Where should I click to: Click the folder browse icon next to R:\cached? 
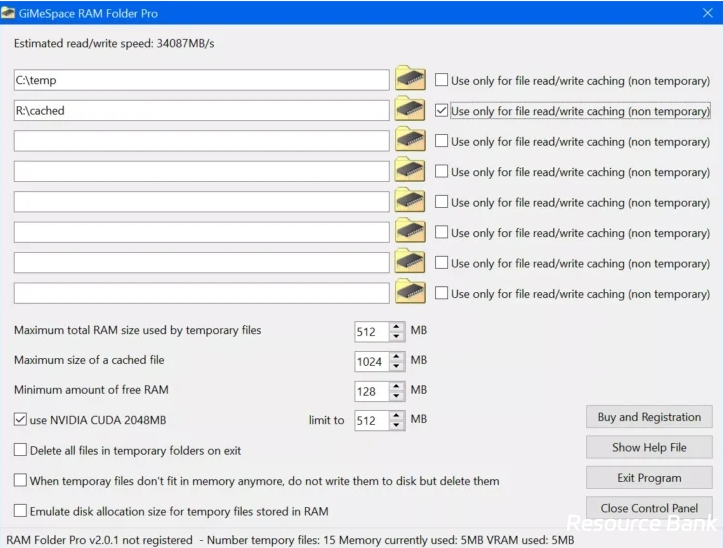[410, 110]
